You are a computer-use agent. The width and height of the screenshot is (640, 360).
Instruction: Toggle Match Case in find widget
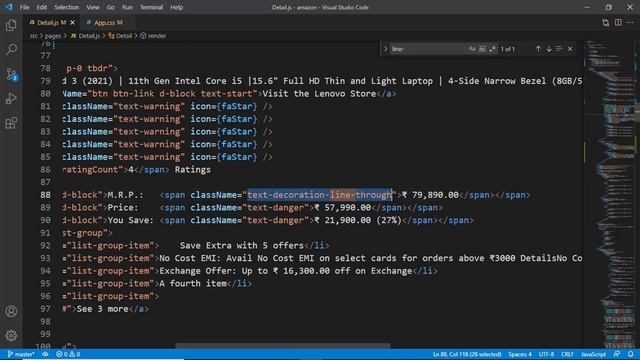tap(472, 49)
